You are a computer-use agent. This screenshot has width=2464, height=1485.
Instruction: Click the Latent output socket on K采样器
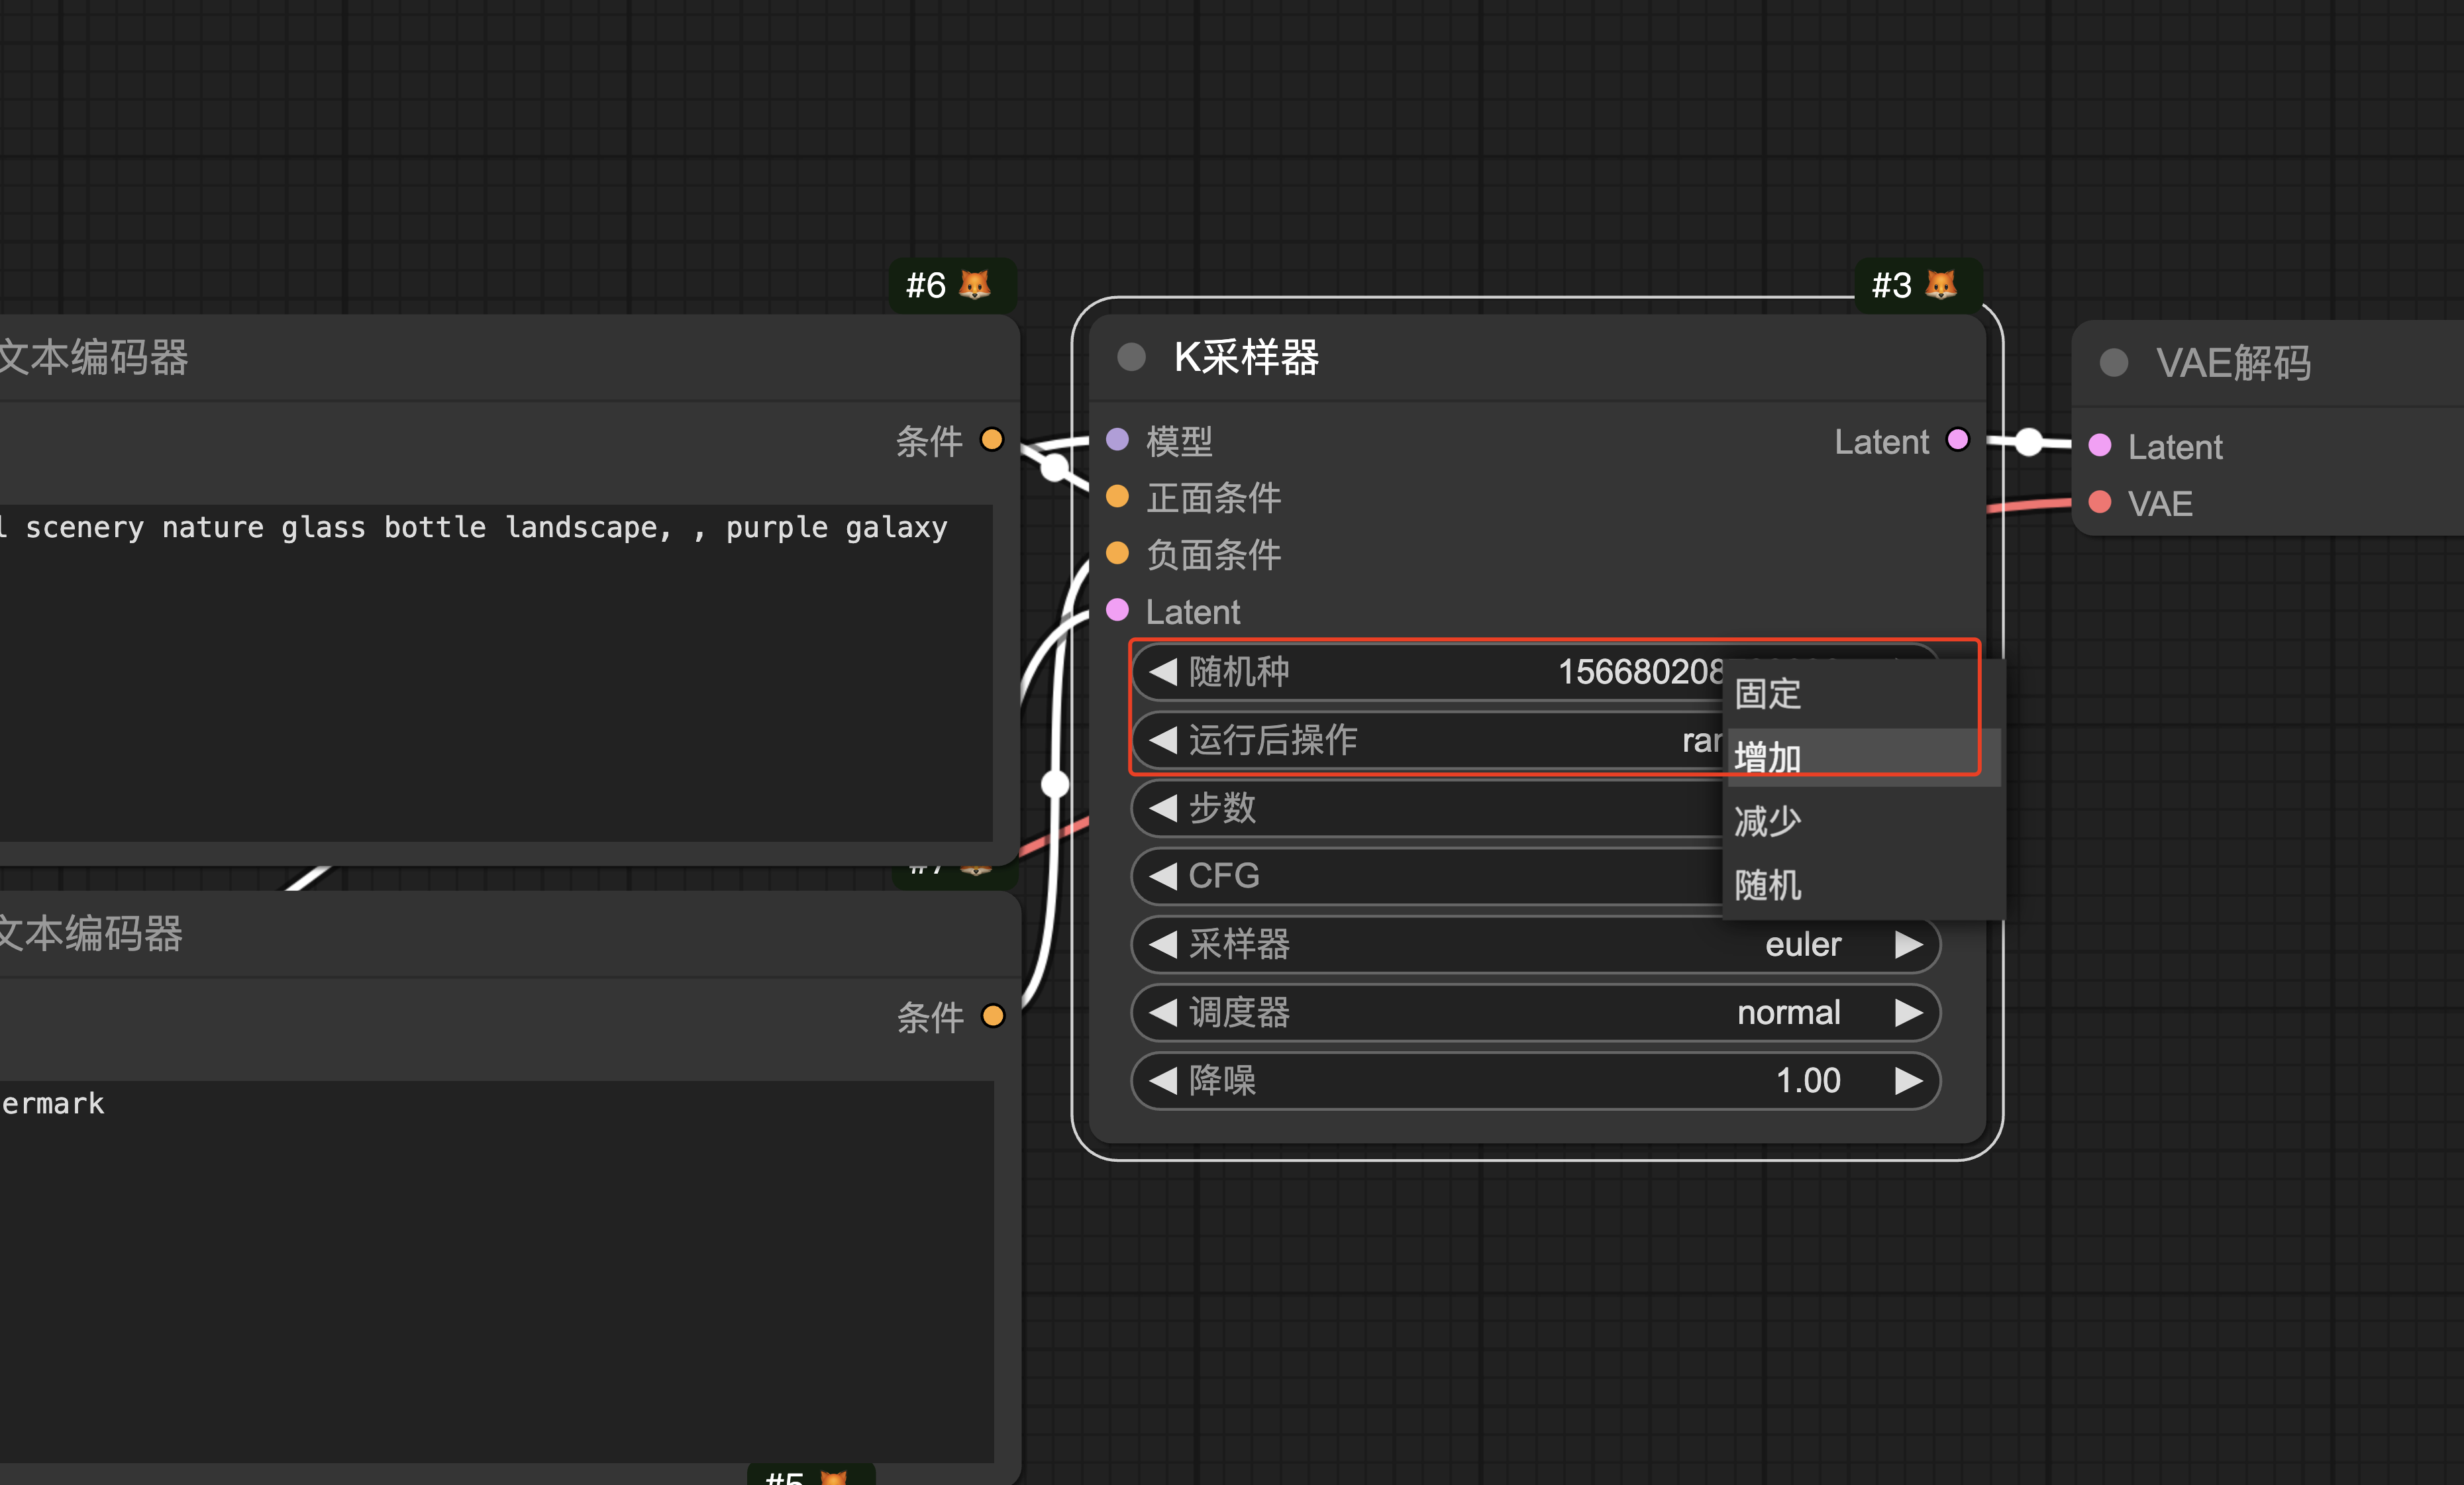(x=1958, y=439)
